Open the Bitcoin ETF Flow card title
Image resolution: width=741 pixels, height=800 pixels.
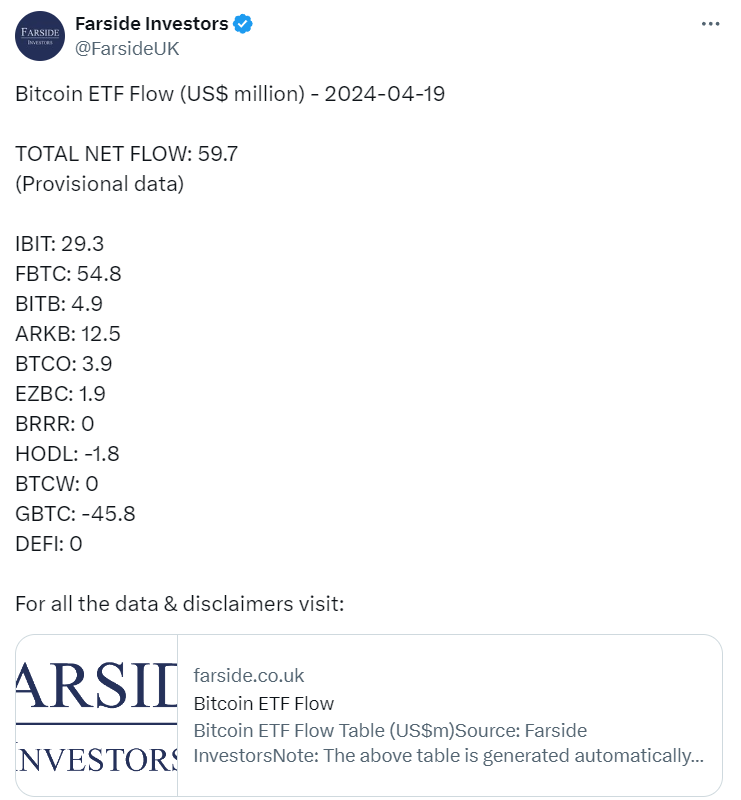click(x=263, y=704)
